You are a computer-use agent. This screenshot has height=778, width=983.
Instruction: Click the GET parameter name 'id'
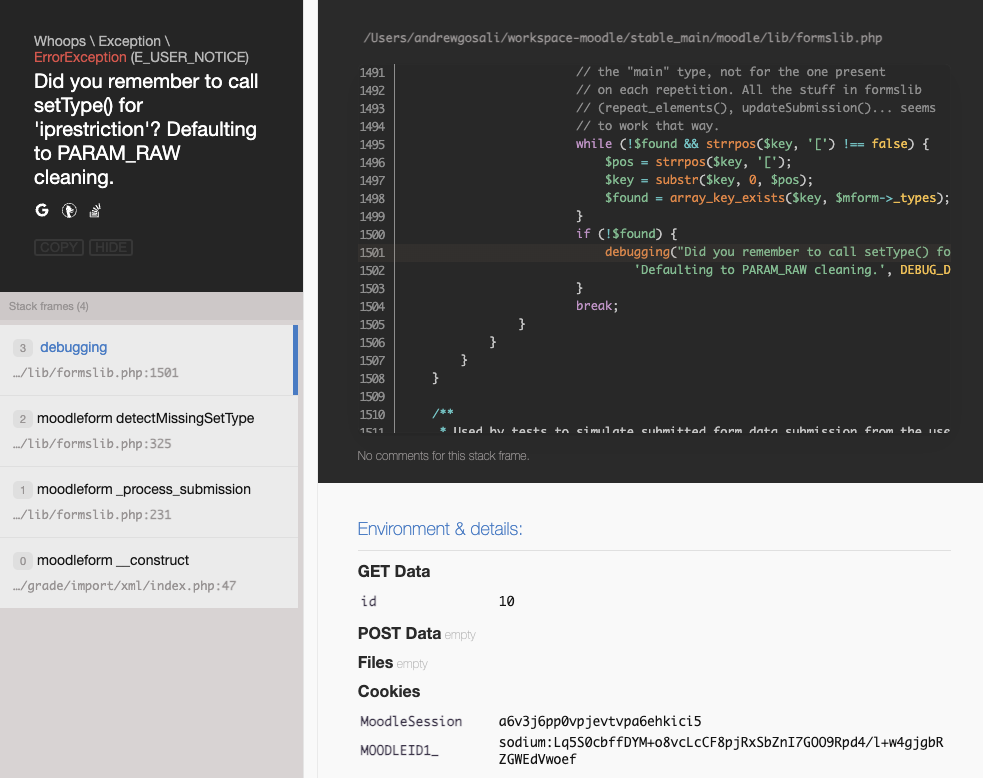pos(369,602)
